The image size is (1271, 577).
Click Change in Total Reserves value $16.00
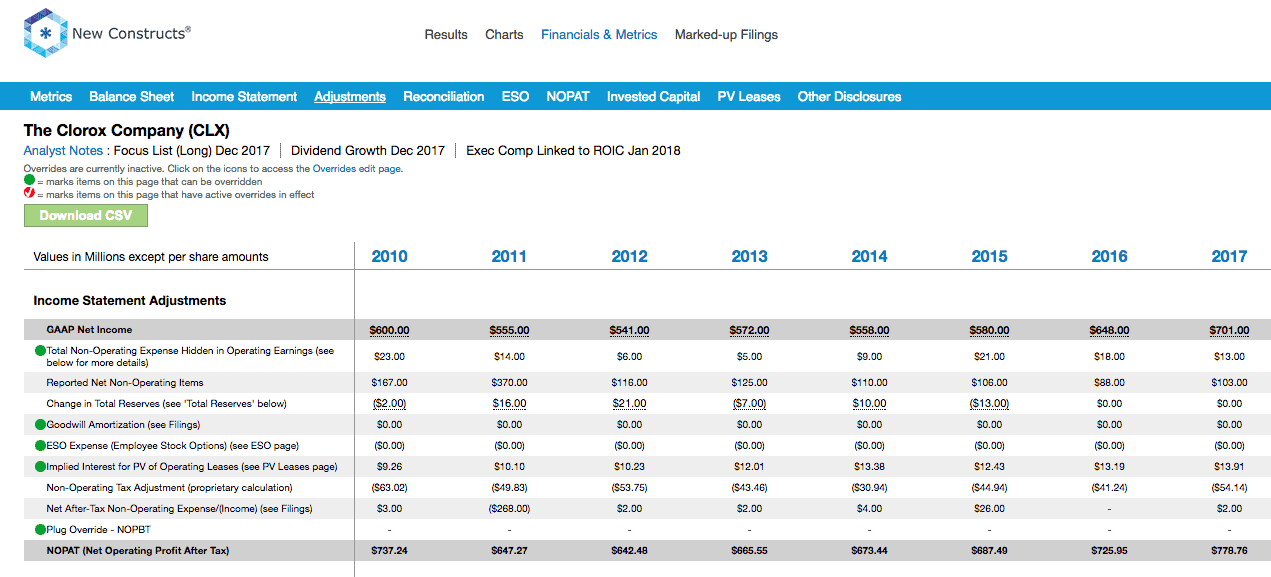pyautogui.click(x=509, y=404)
